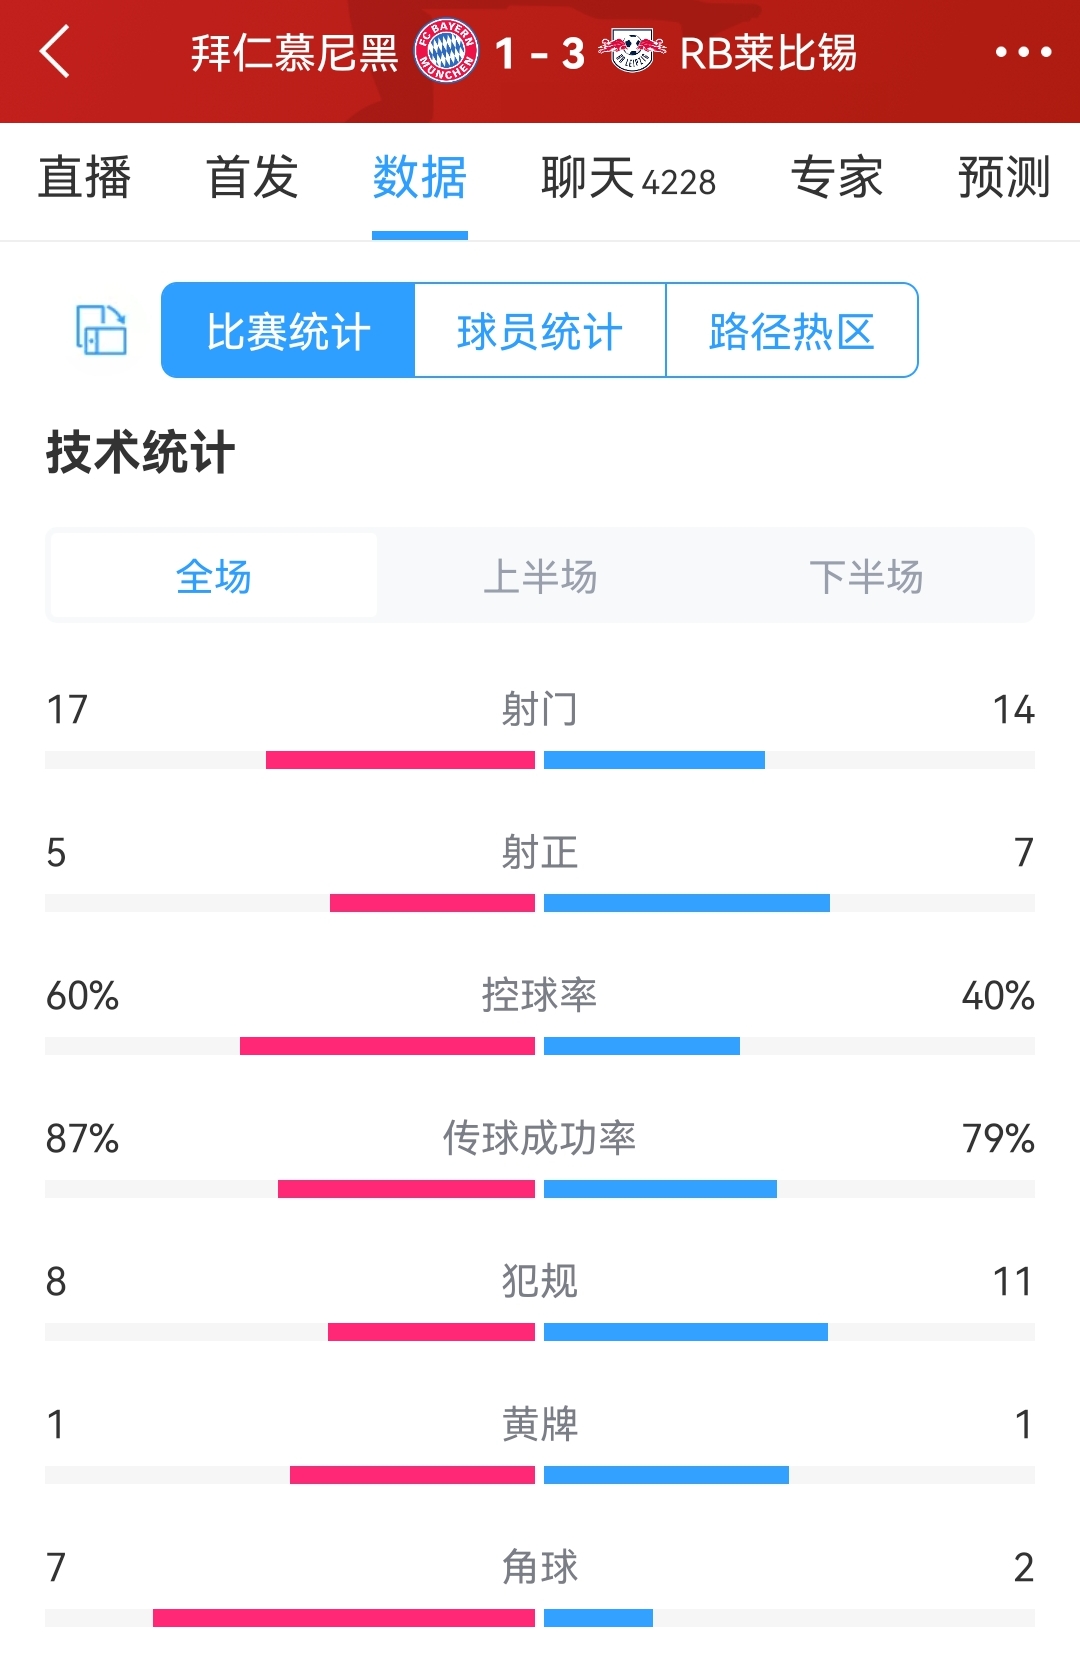1080x1661 pixels.
Task: Select the 比赛统计 segment button
Action: point(288,330)
